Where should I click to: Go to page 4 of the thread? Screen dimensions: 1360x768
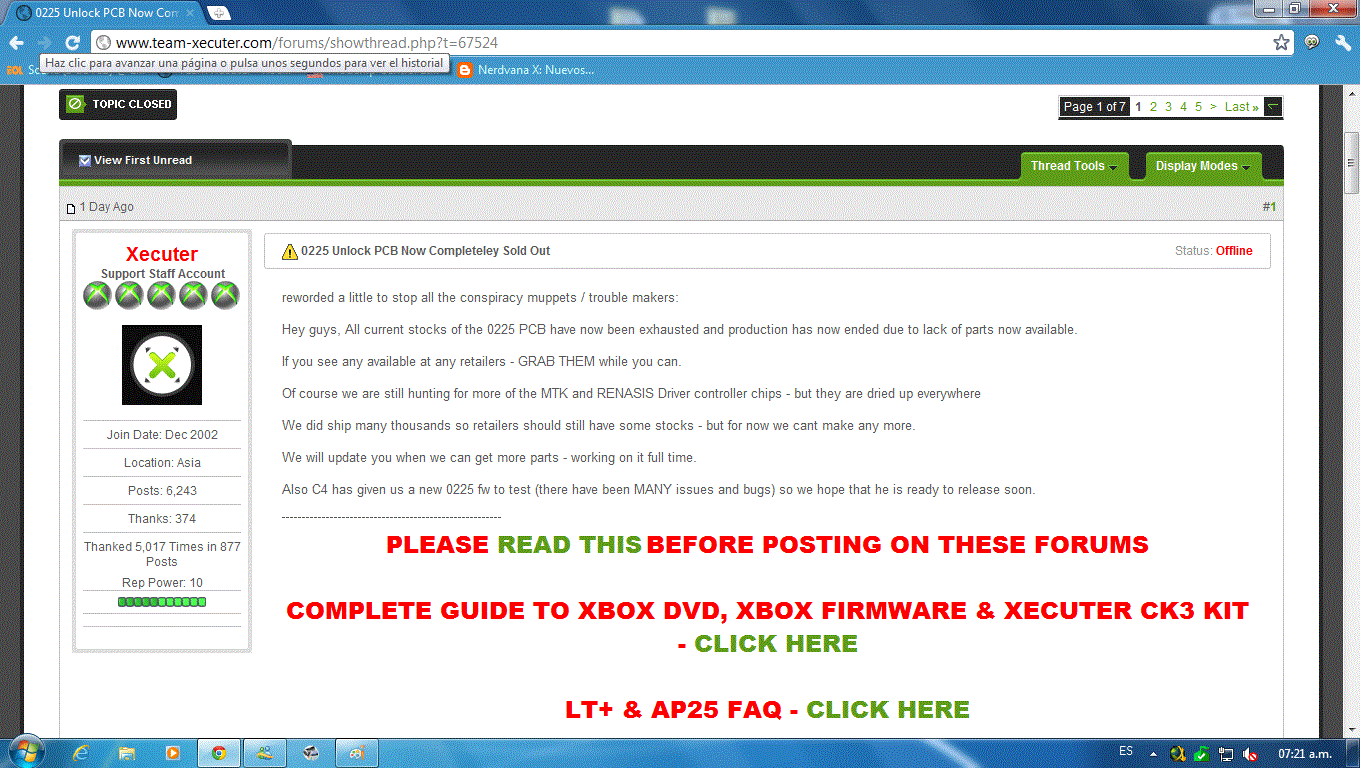pos(1183,107)
